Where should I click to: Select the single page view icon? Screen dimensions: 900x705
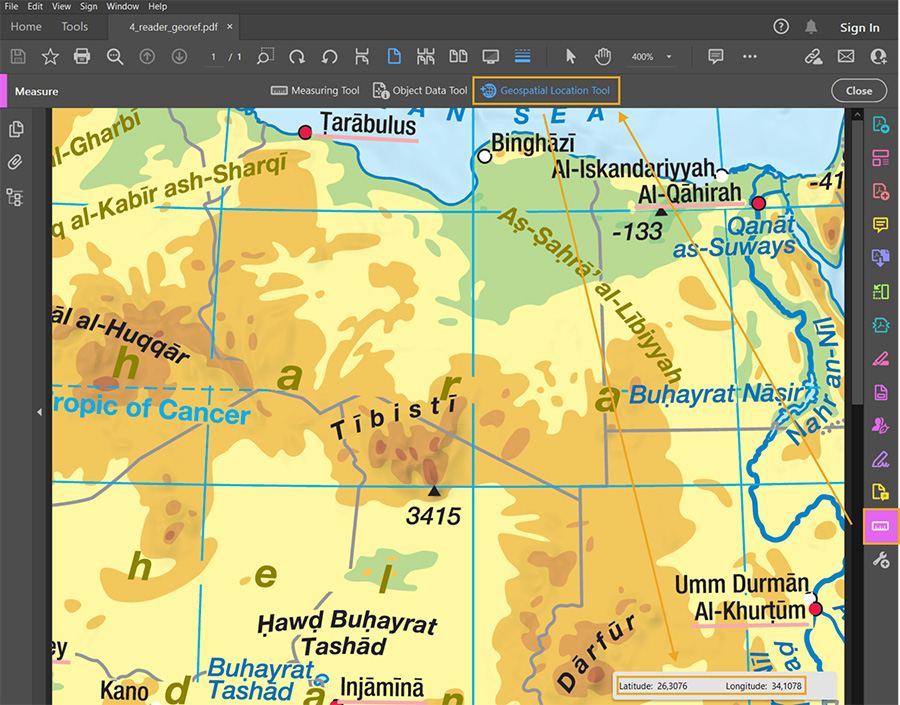coord(394,56)
